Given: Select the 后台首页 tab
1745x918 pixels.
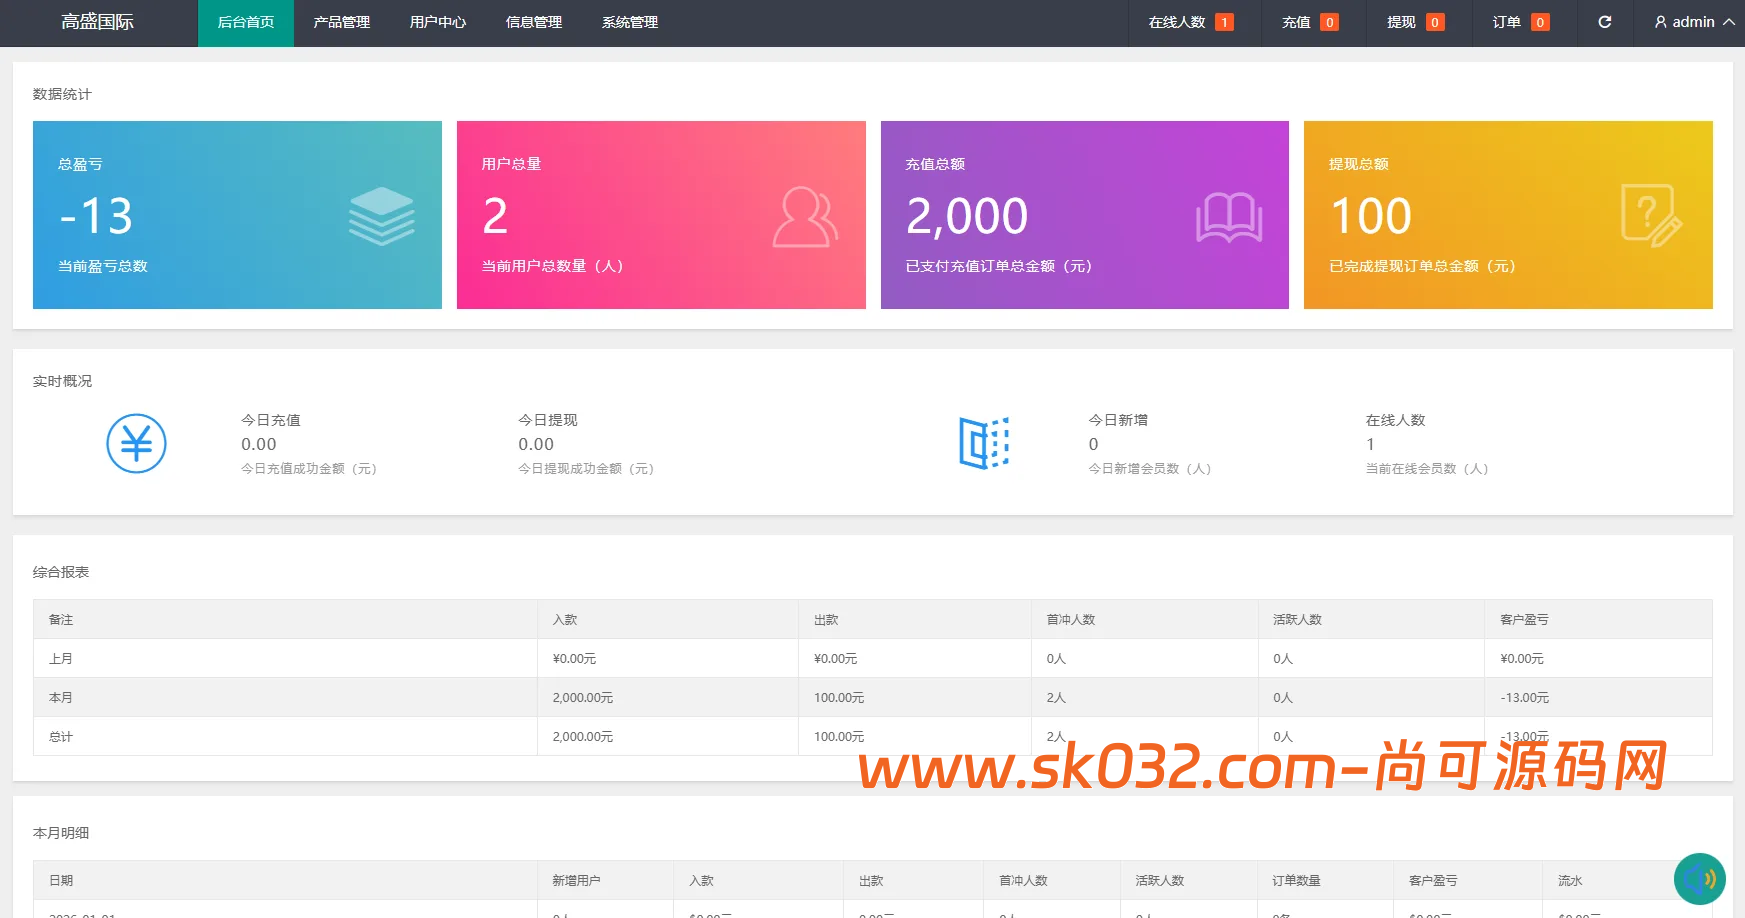Looking at the screenshot, I should [x=245, y=21].
